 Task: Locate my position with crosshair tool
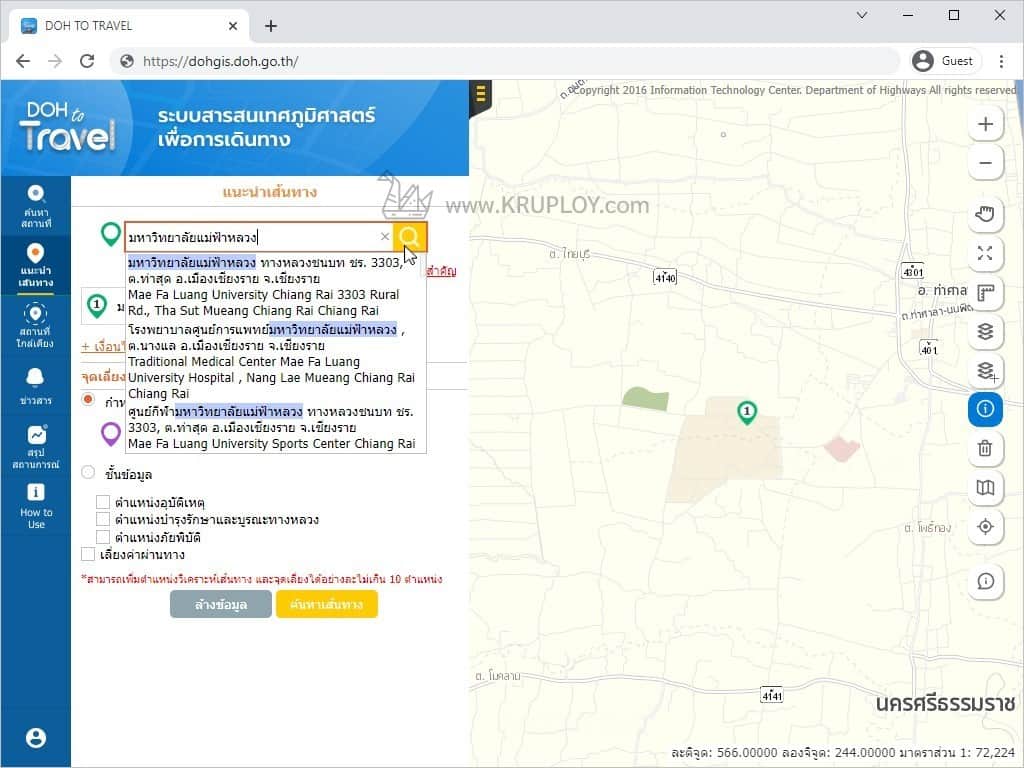point(985,527)
